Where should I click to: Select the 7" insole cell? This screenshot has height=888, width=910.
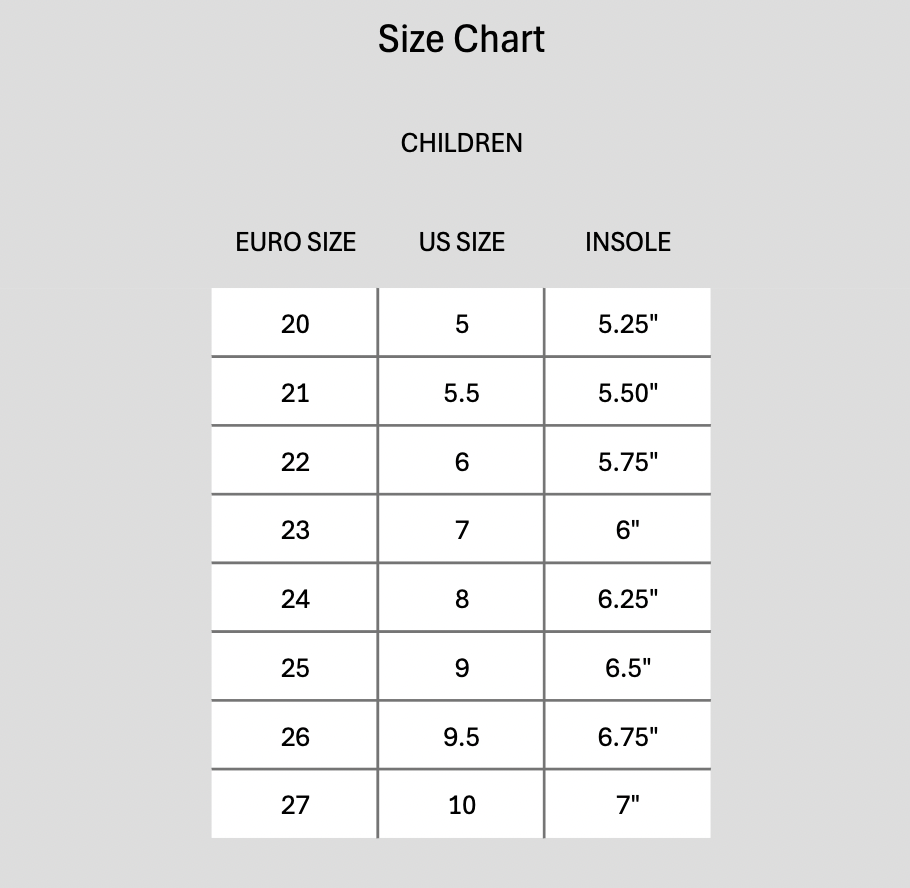pyautogui.click(x=627, y=805)
